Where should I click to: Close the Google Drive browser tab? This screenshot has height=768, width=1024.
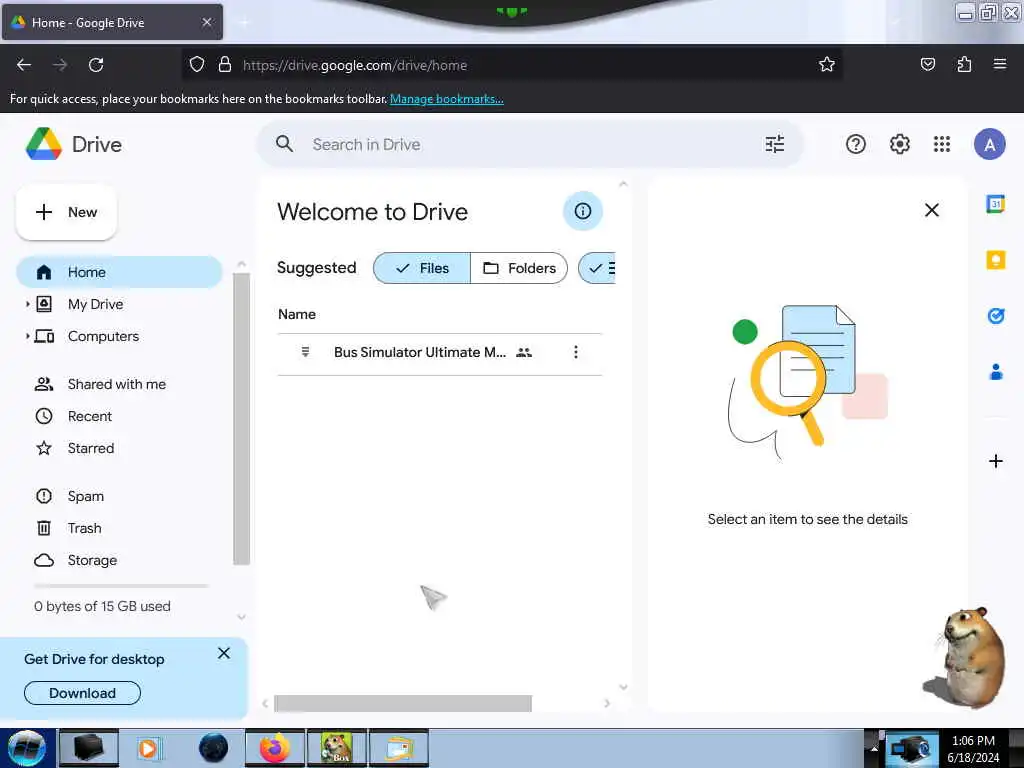pos(207,22)
